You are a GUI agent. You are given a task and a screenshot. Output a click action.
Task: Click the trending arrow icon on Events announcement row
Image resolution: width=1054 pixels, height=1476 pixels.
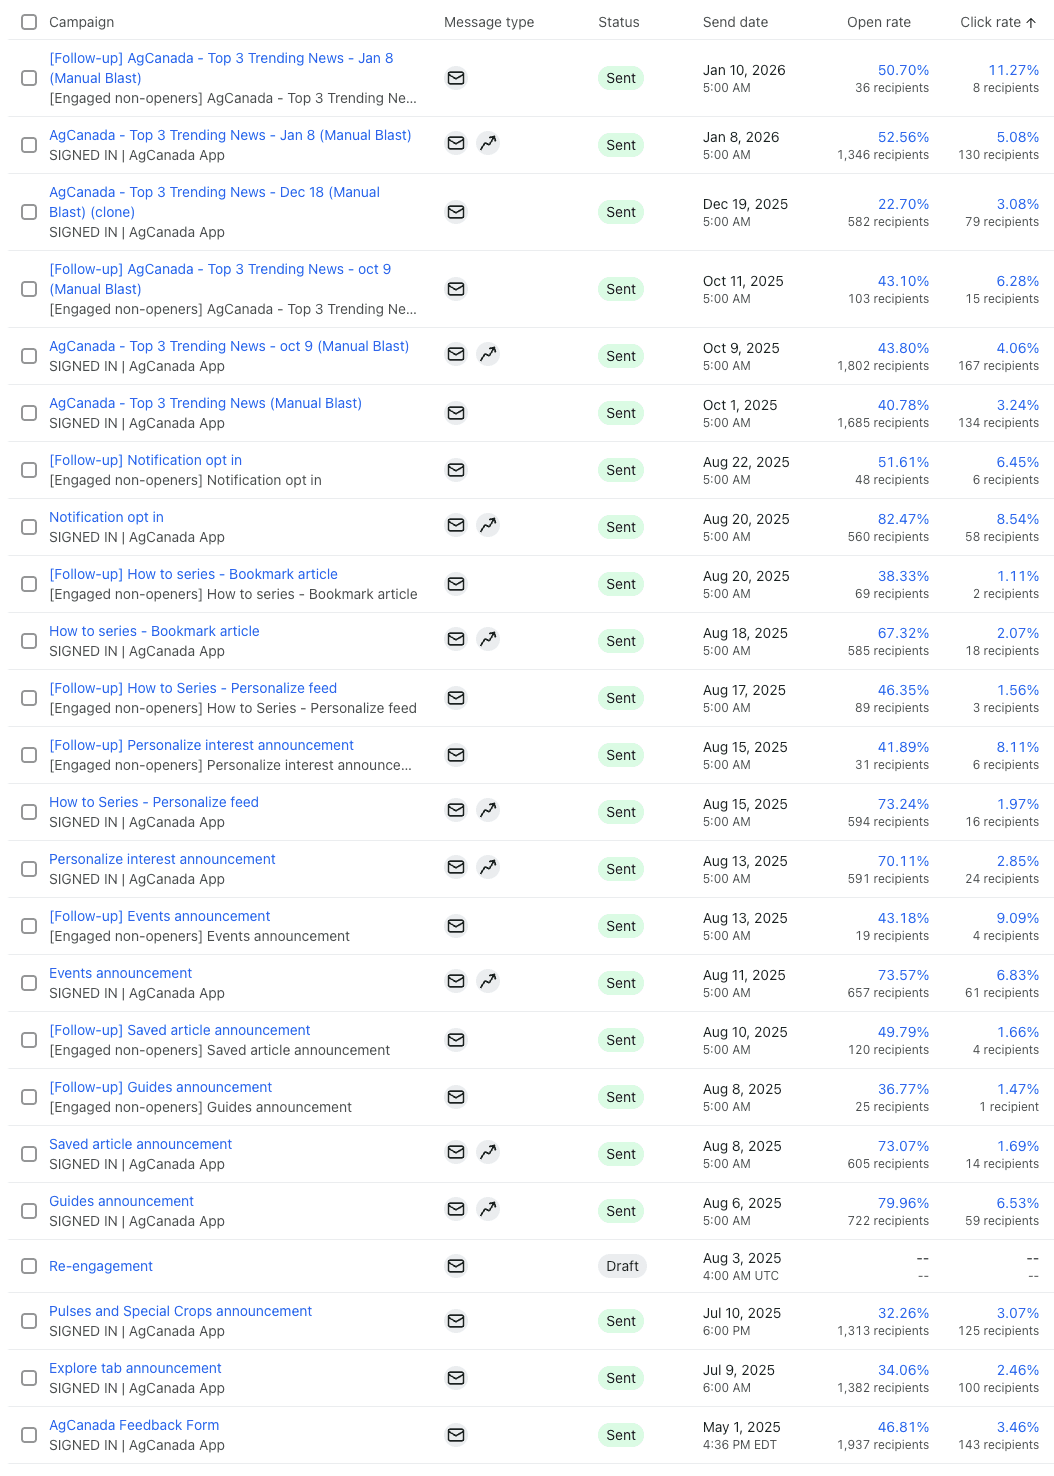click(x=488, y=982)
